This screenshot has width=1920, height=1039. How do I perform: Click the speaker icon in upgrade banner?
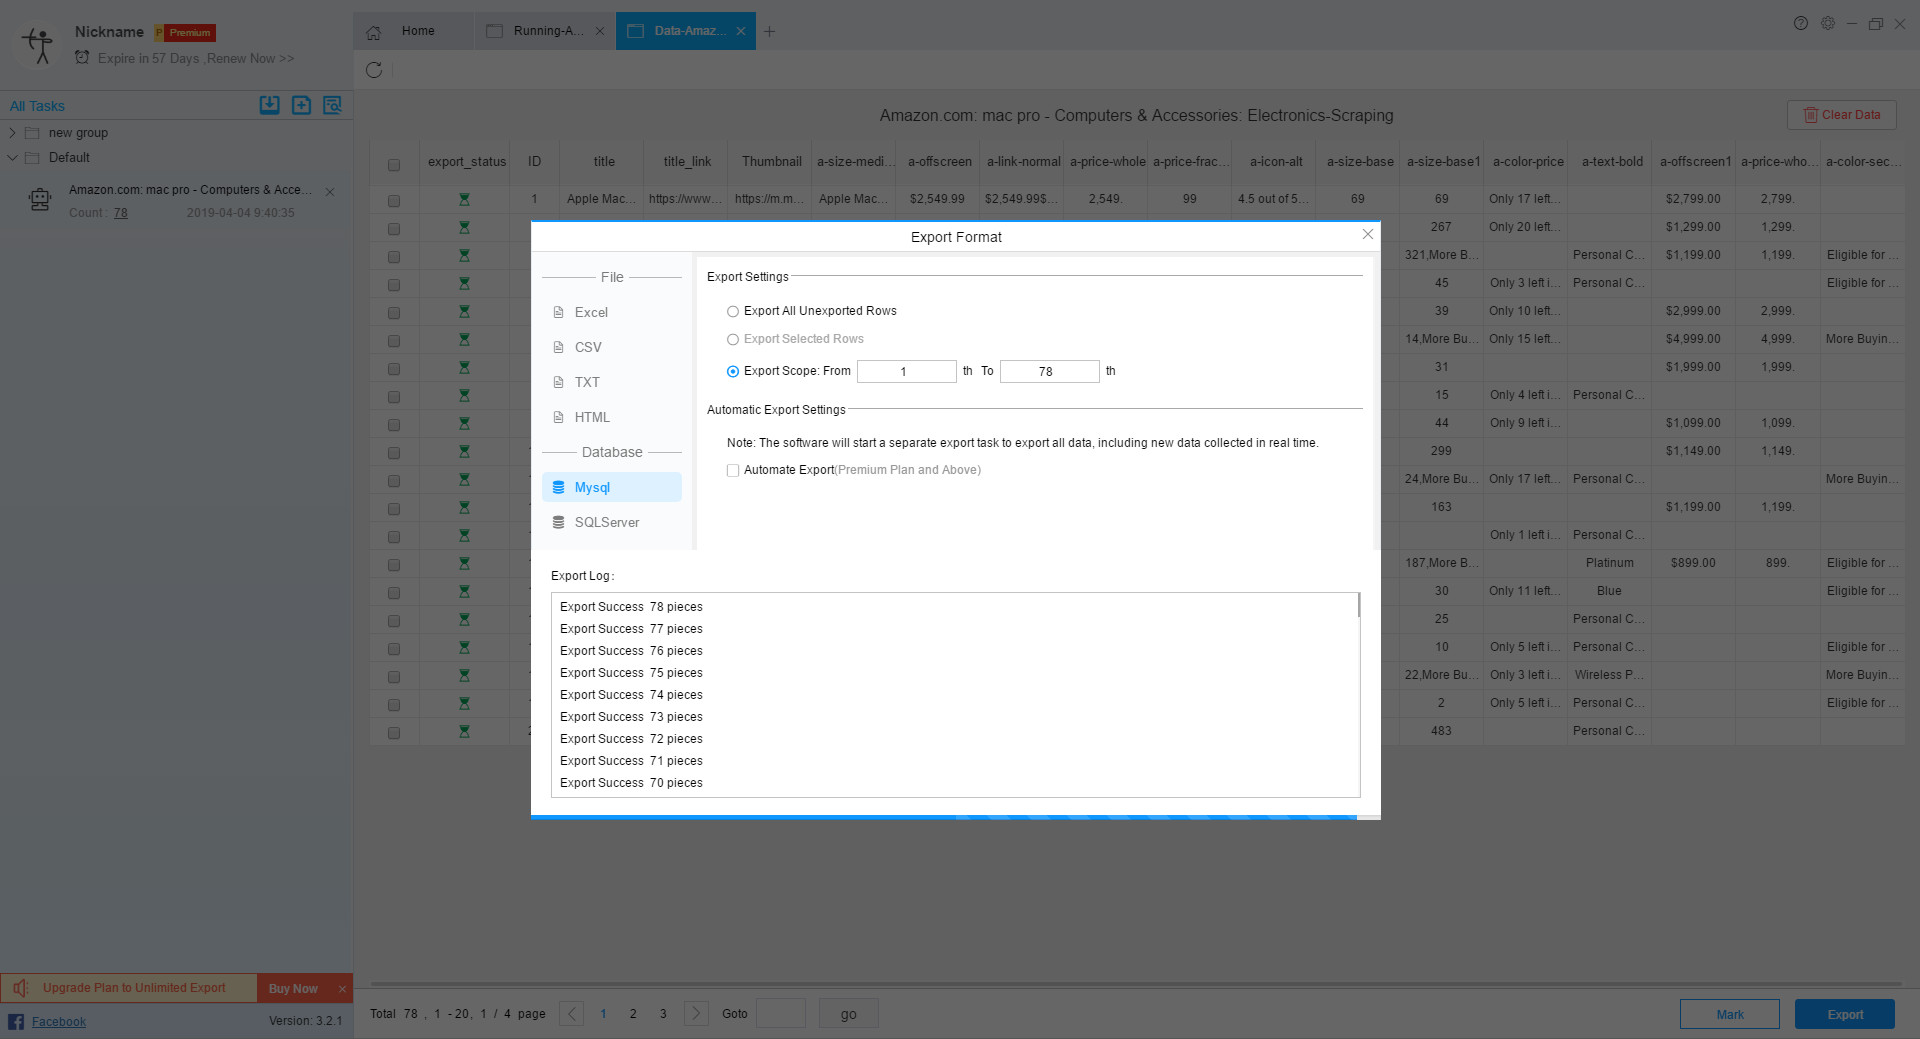pyautogui.click(x=21, y=988)
